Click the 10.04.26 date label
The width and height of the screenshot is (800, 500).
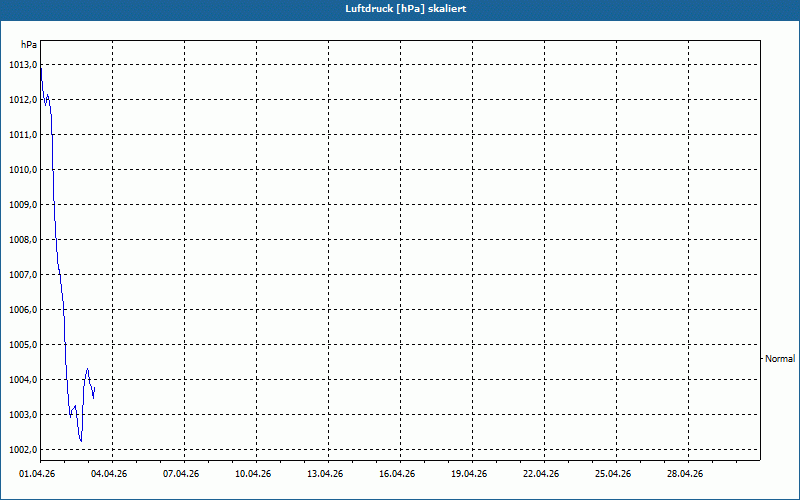[x=253, y=474]
